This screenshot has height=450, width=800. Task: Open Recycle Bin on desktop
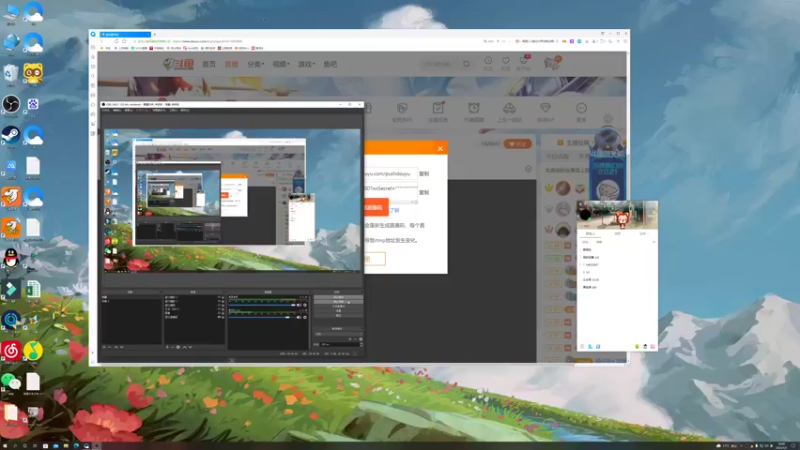click(x=11, y=74)
